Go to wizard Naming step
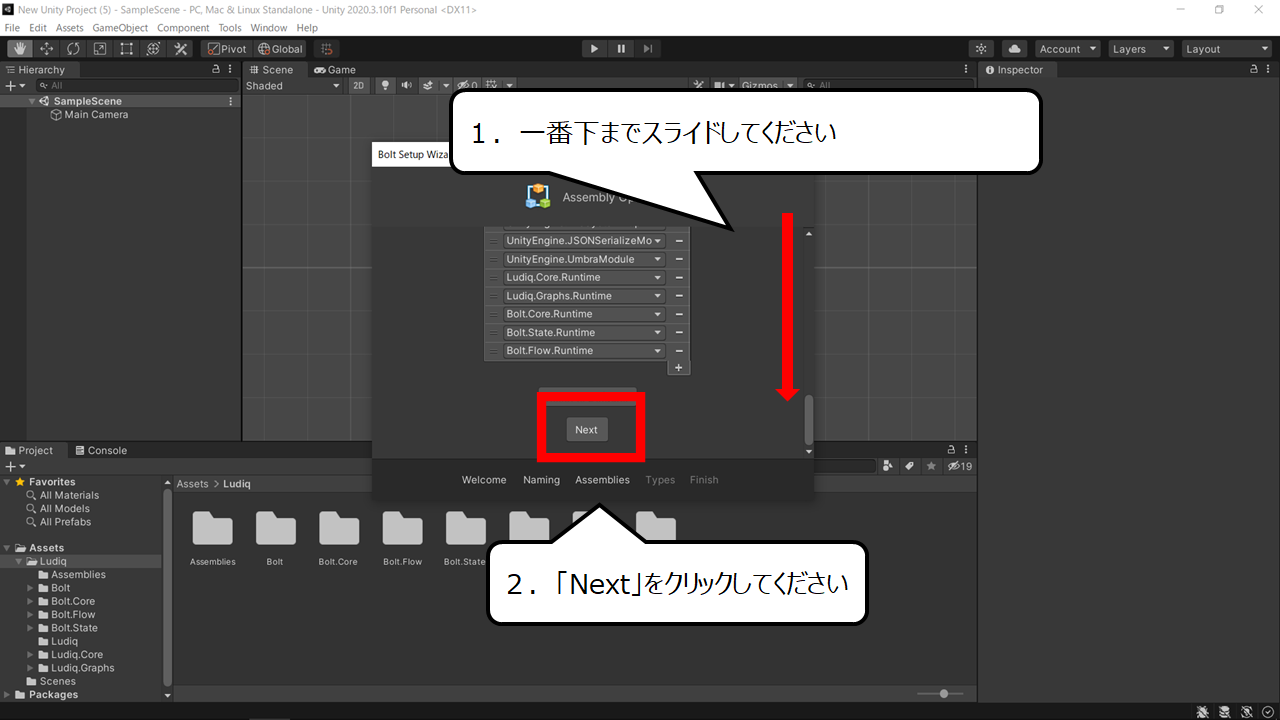1280x720 pixels. (541, 480)
